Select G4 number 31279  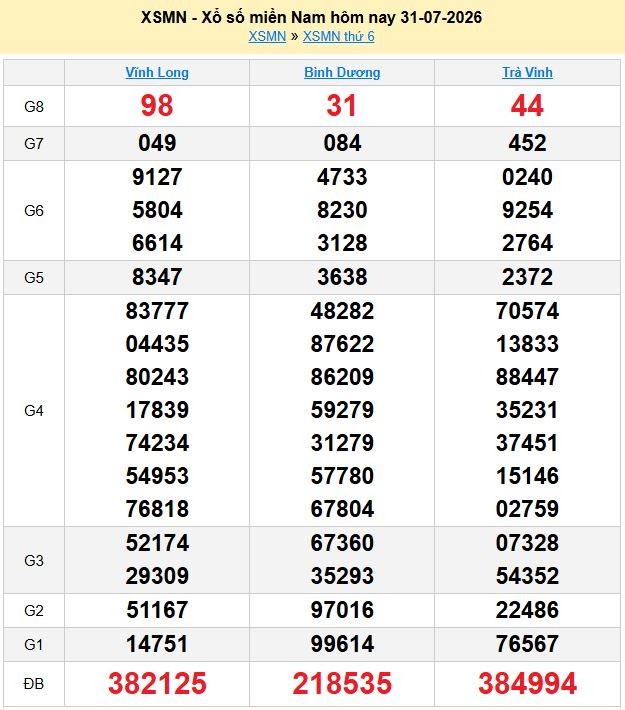342,443
